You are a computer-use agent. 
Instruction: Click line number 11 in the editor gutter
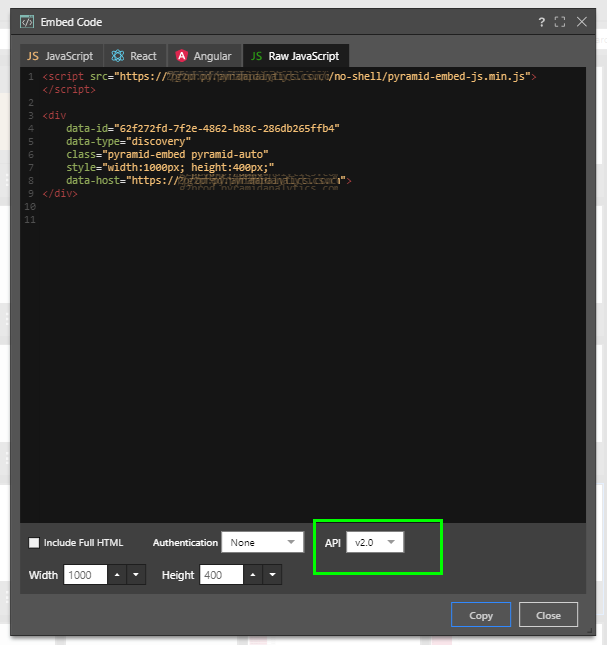(30, 220)
